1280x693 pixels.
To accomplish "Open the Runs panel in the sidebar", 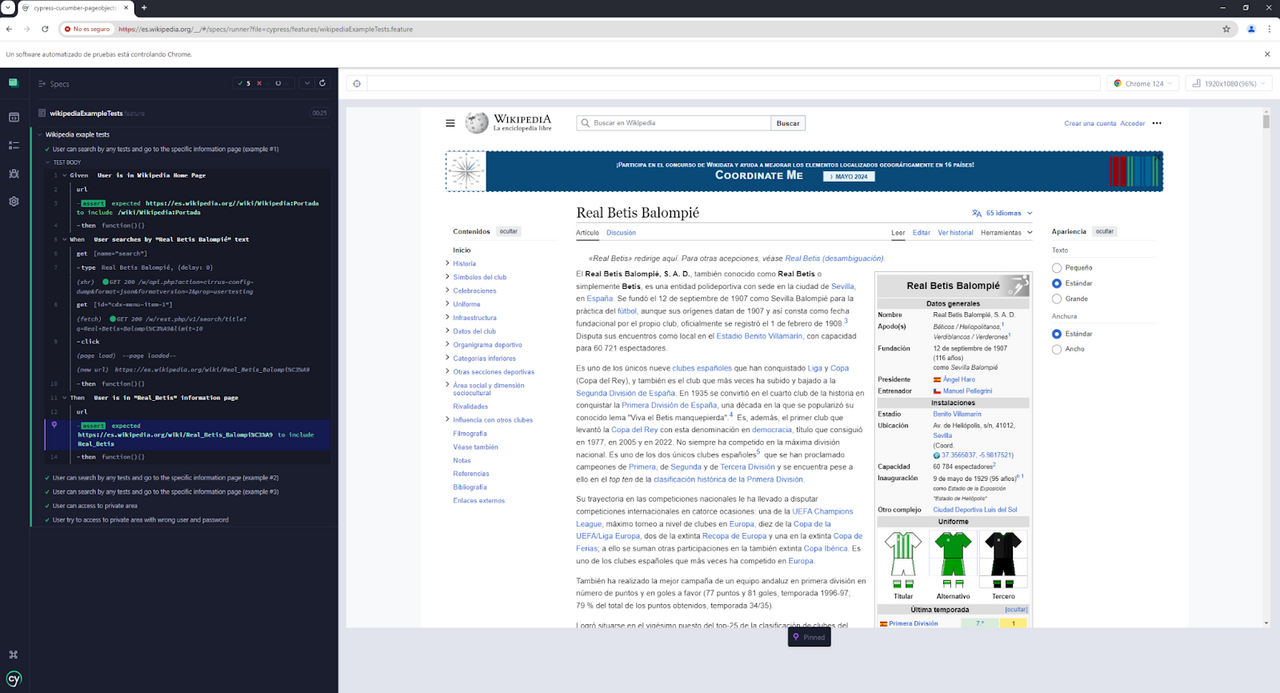I will click(x=14, y=144).
